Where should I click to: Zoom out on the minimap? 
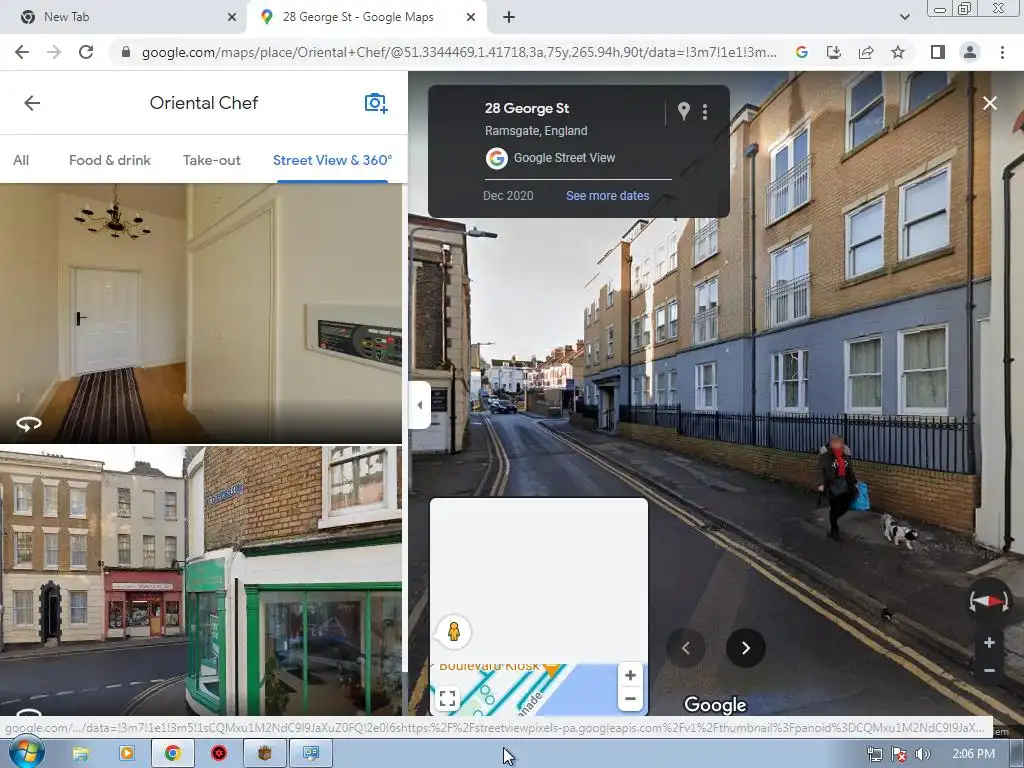tap(630, 699)
